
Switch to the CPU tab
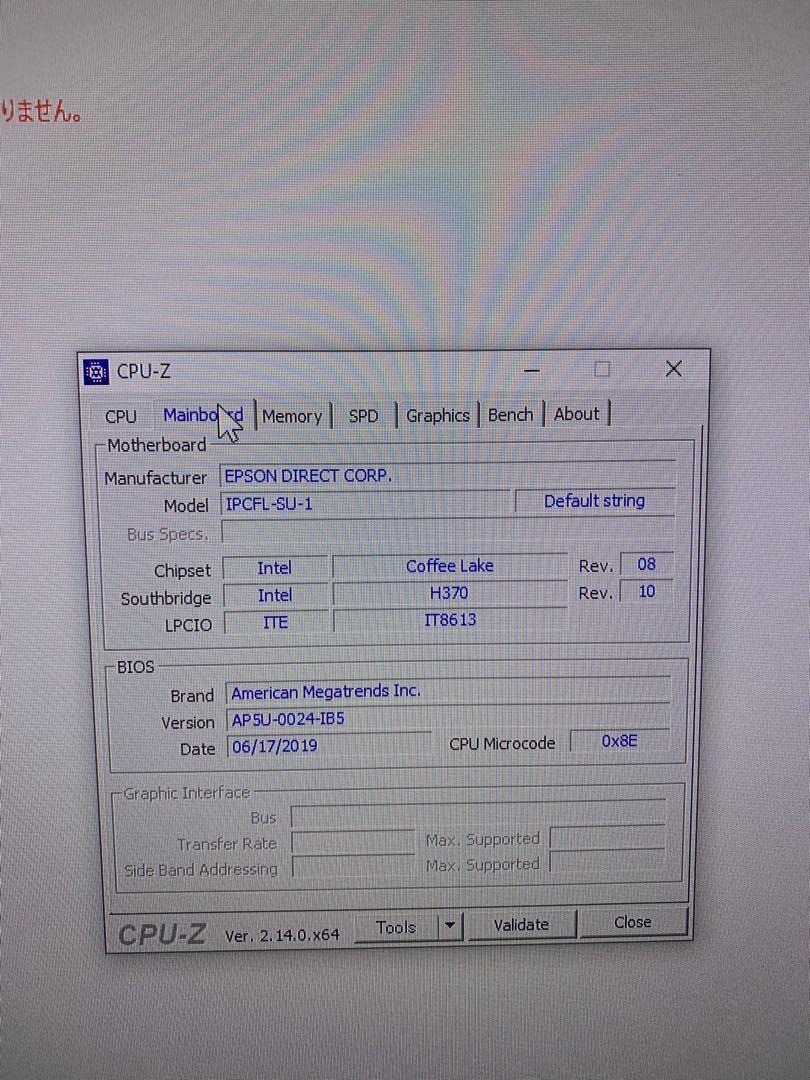[x=121, y=417]
